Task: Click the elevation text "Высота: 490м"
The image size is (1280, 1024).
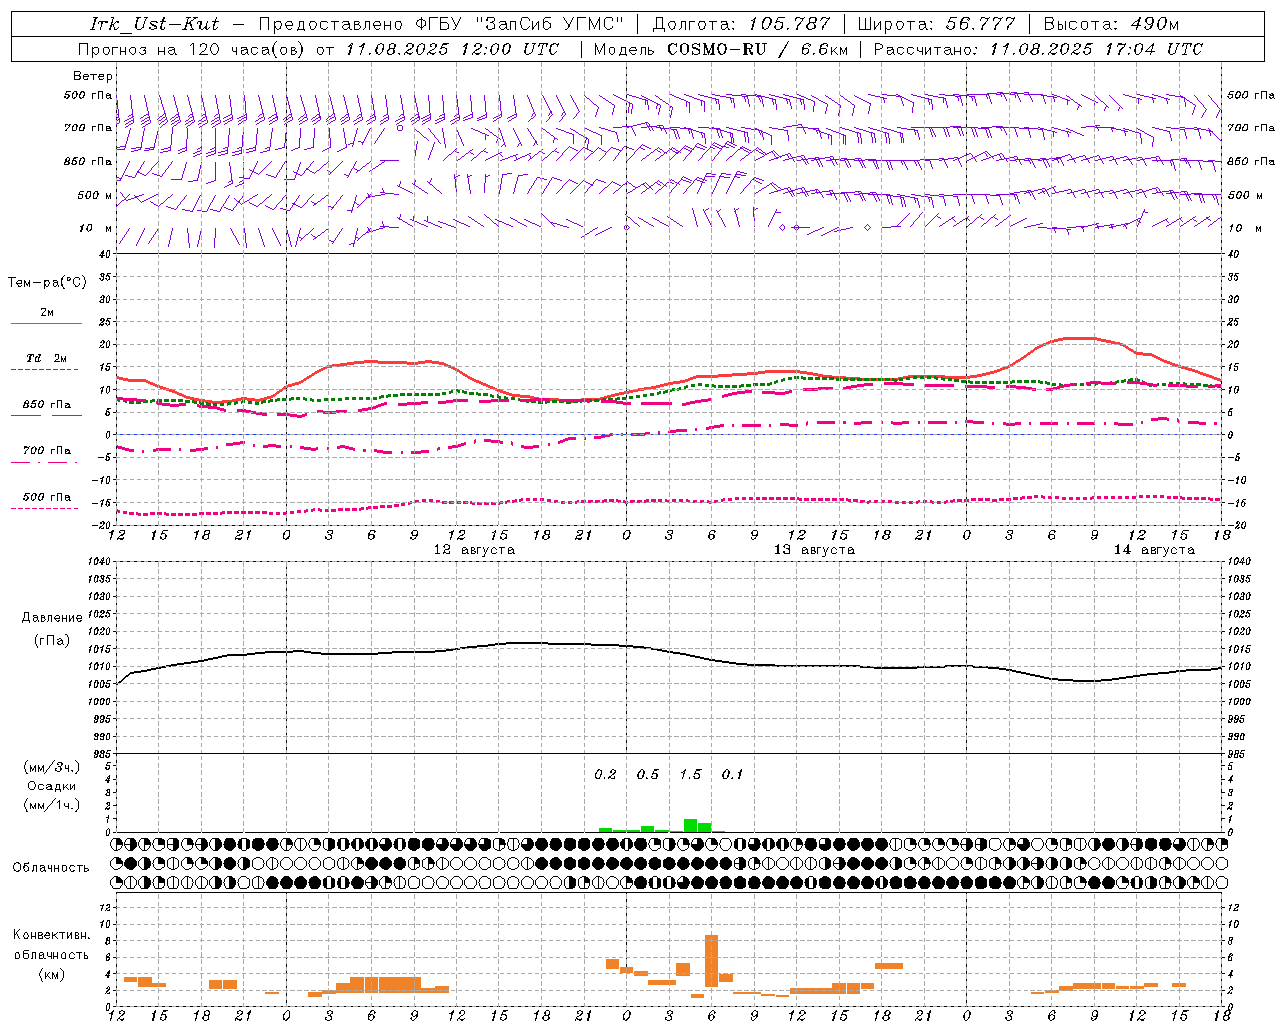Action: click(1111, 24)
